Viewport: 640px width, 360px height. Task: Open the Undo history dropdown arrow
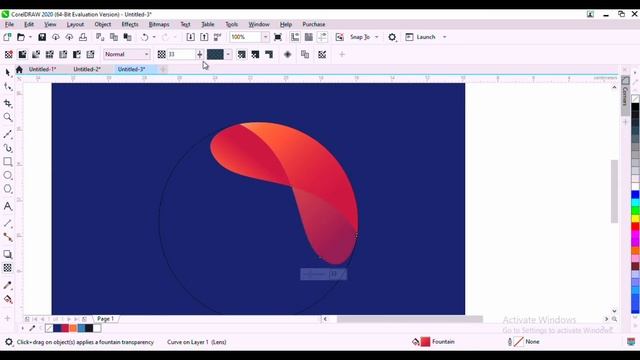pos(154,37)
